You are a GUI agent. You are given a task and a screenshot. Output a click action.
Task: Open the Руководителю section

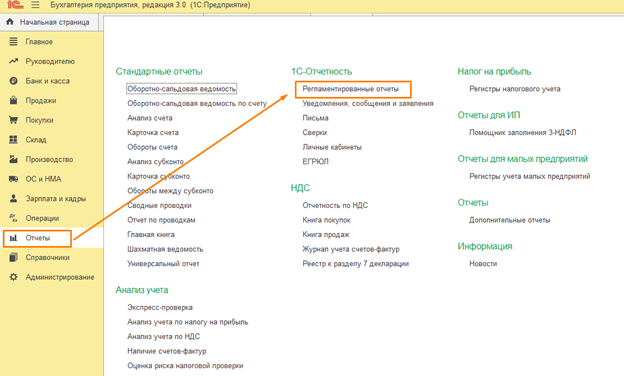pyautogui.click(x=50, y=61)
